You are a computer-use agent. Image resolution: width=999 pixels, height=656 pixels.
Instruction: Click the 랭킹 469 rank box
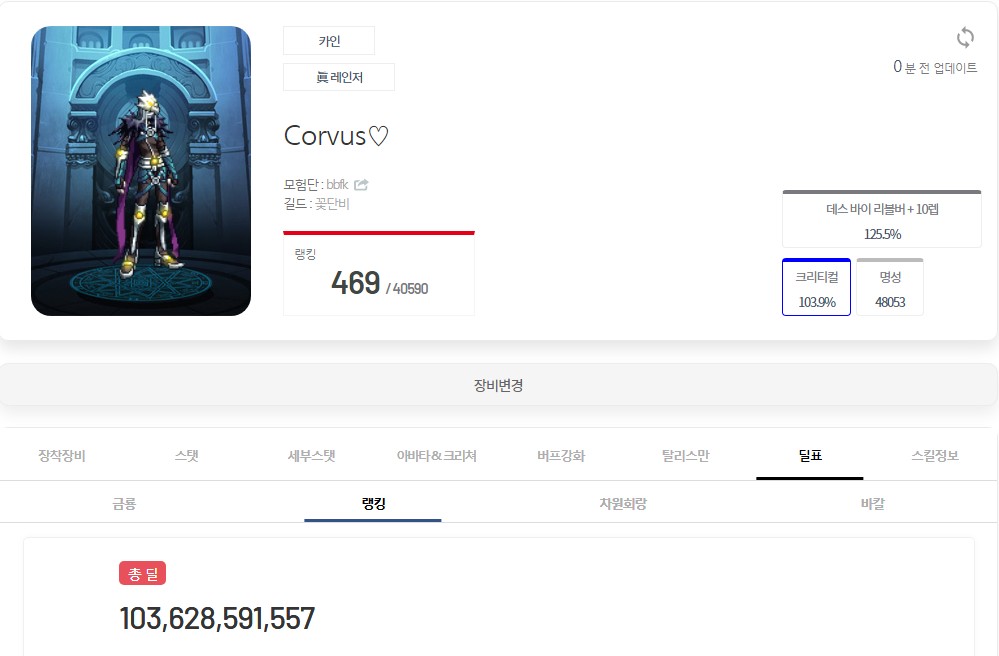[x=379, y=274]
